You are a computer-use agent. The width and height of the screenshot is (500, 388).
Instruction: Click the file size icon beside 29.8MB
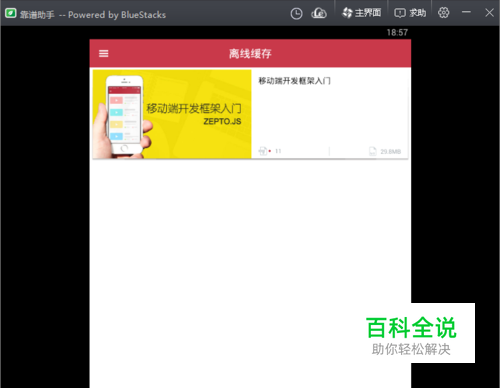(373, 151)
